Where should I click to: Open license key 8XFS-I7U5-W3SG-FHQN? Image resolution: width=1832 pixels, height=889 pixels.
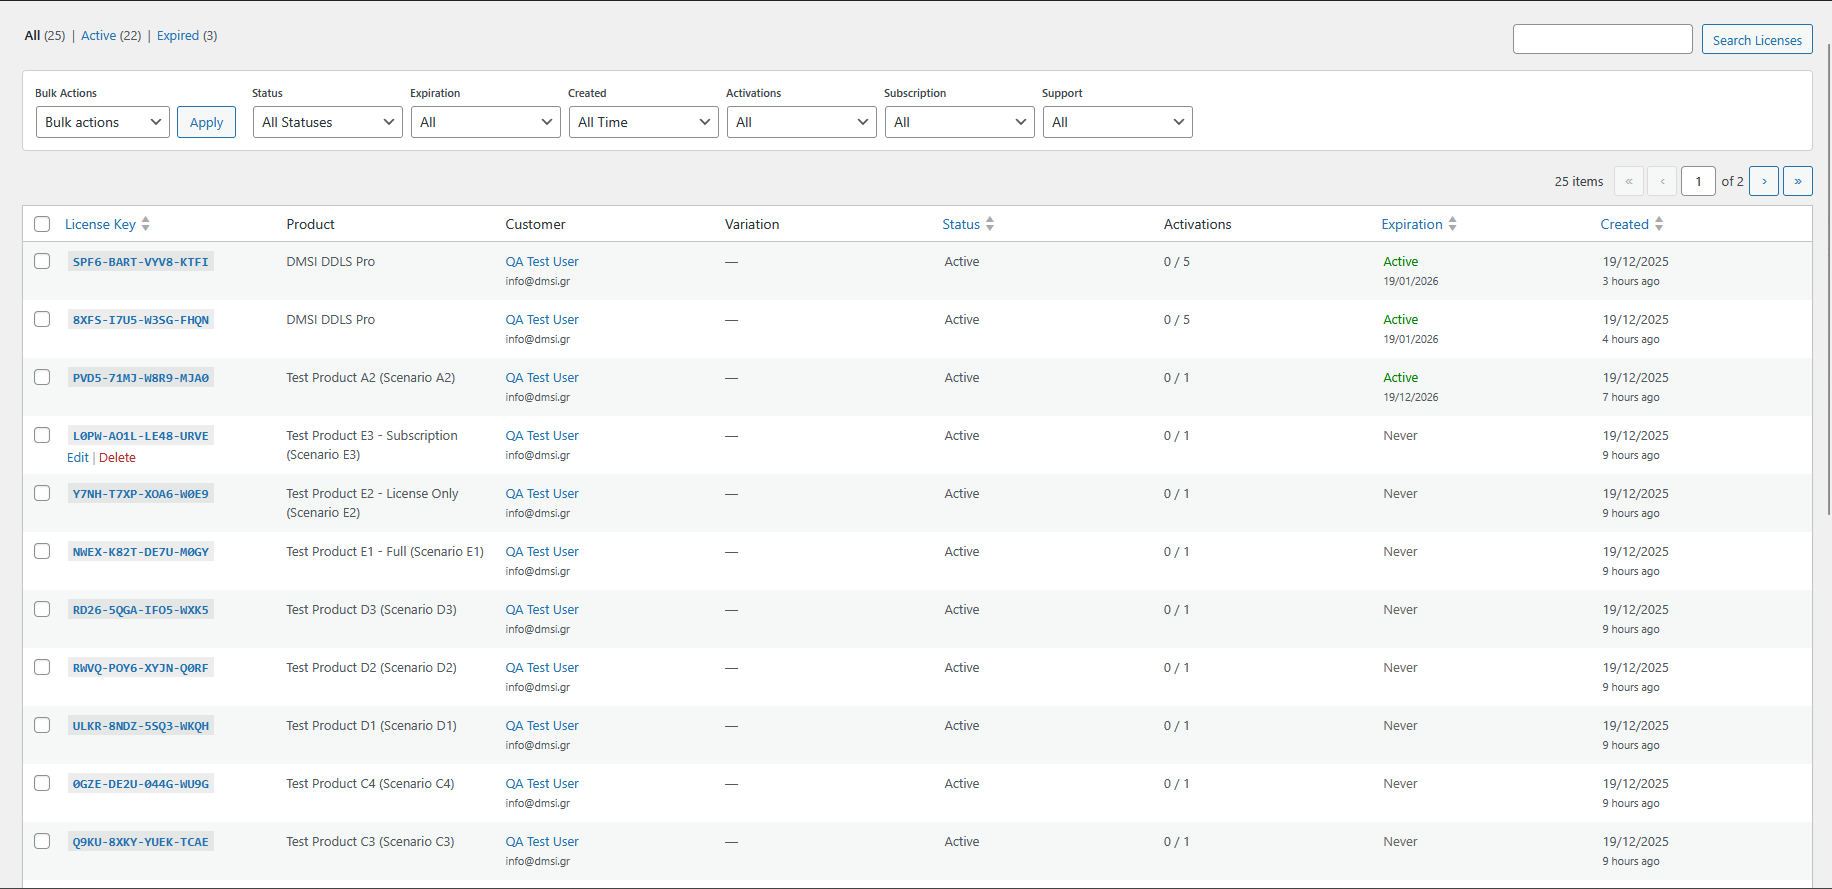141,320
